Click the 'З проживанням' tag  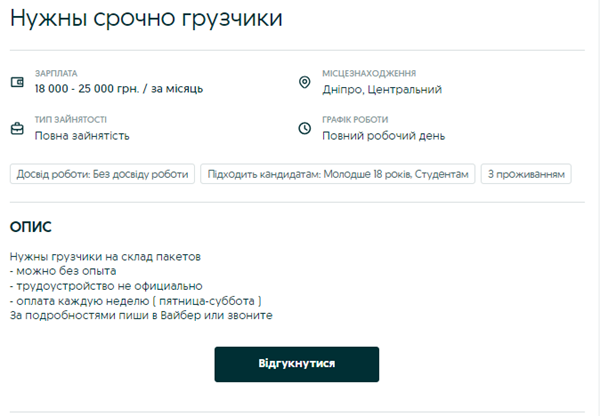(x=526, y=174)
